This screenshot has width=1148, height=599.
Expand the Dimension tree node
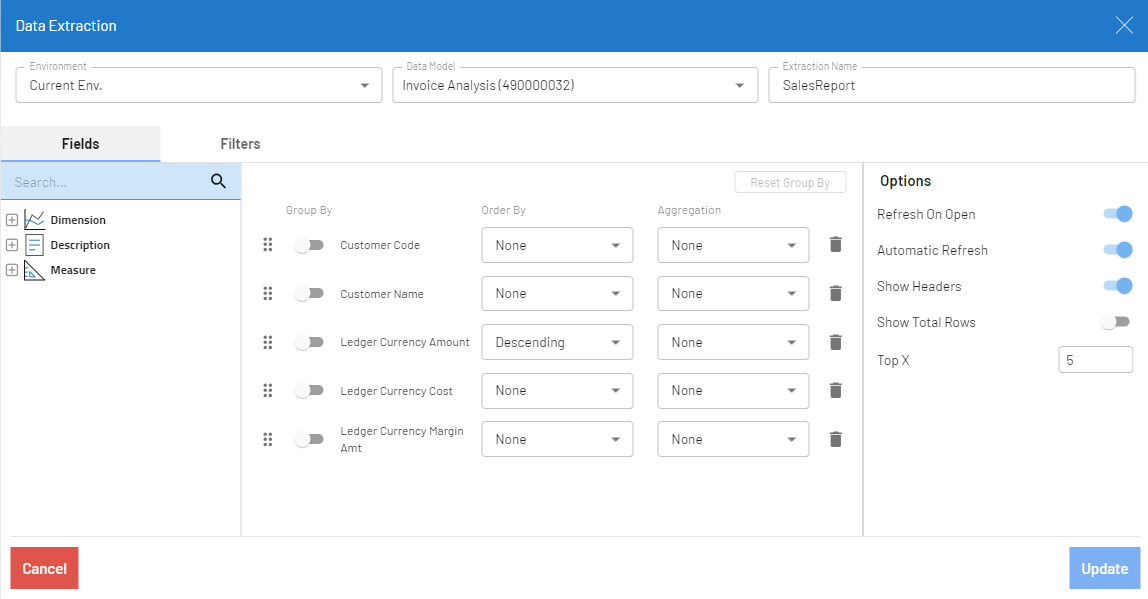coord(12,220)
